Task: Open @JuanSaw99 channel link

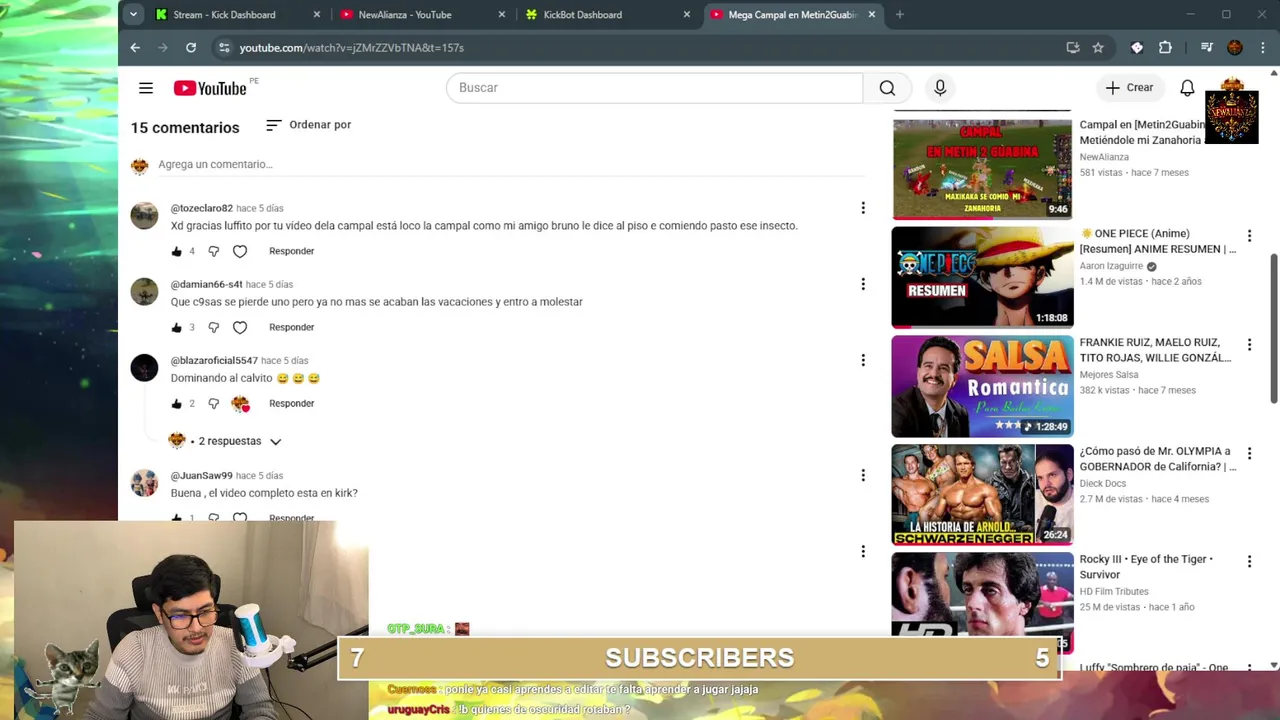Action: 201,475
